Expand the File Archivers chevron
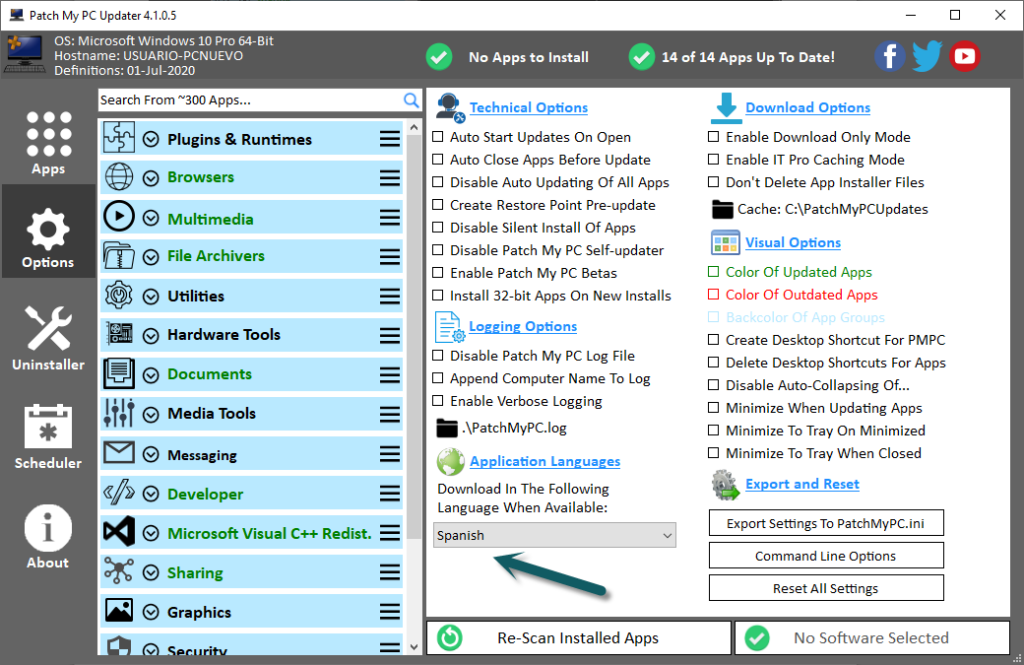 point(151,257)
